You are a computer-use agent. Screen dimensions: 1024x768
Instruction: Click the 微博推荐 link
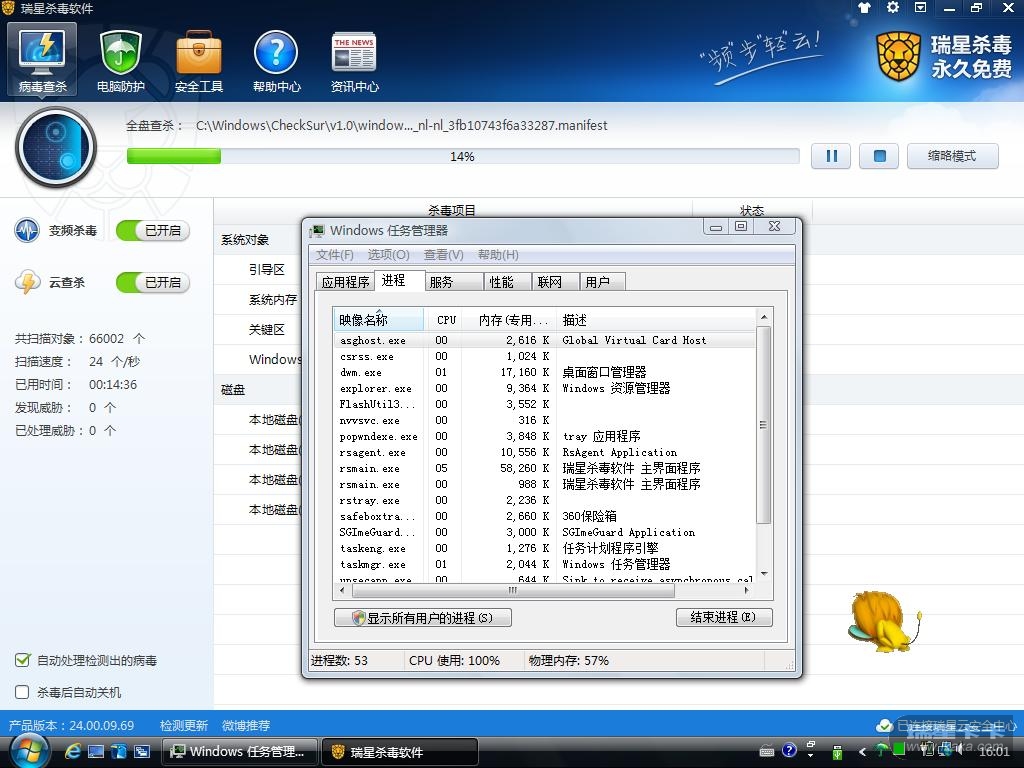click(x=246, y=726)
